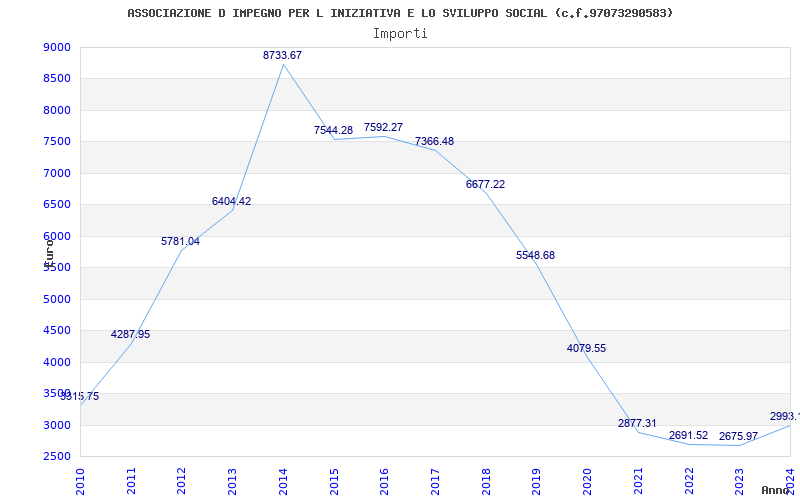Image resolution: width=800 pixels, height=500 pixels.
Task: Select data label 7592.27
Action: click(x=383, y=127)
